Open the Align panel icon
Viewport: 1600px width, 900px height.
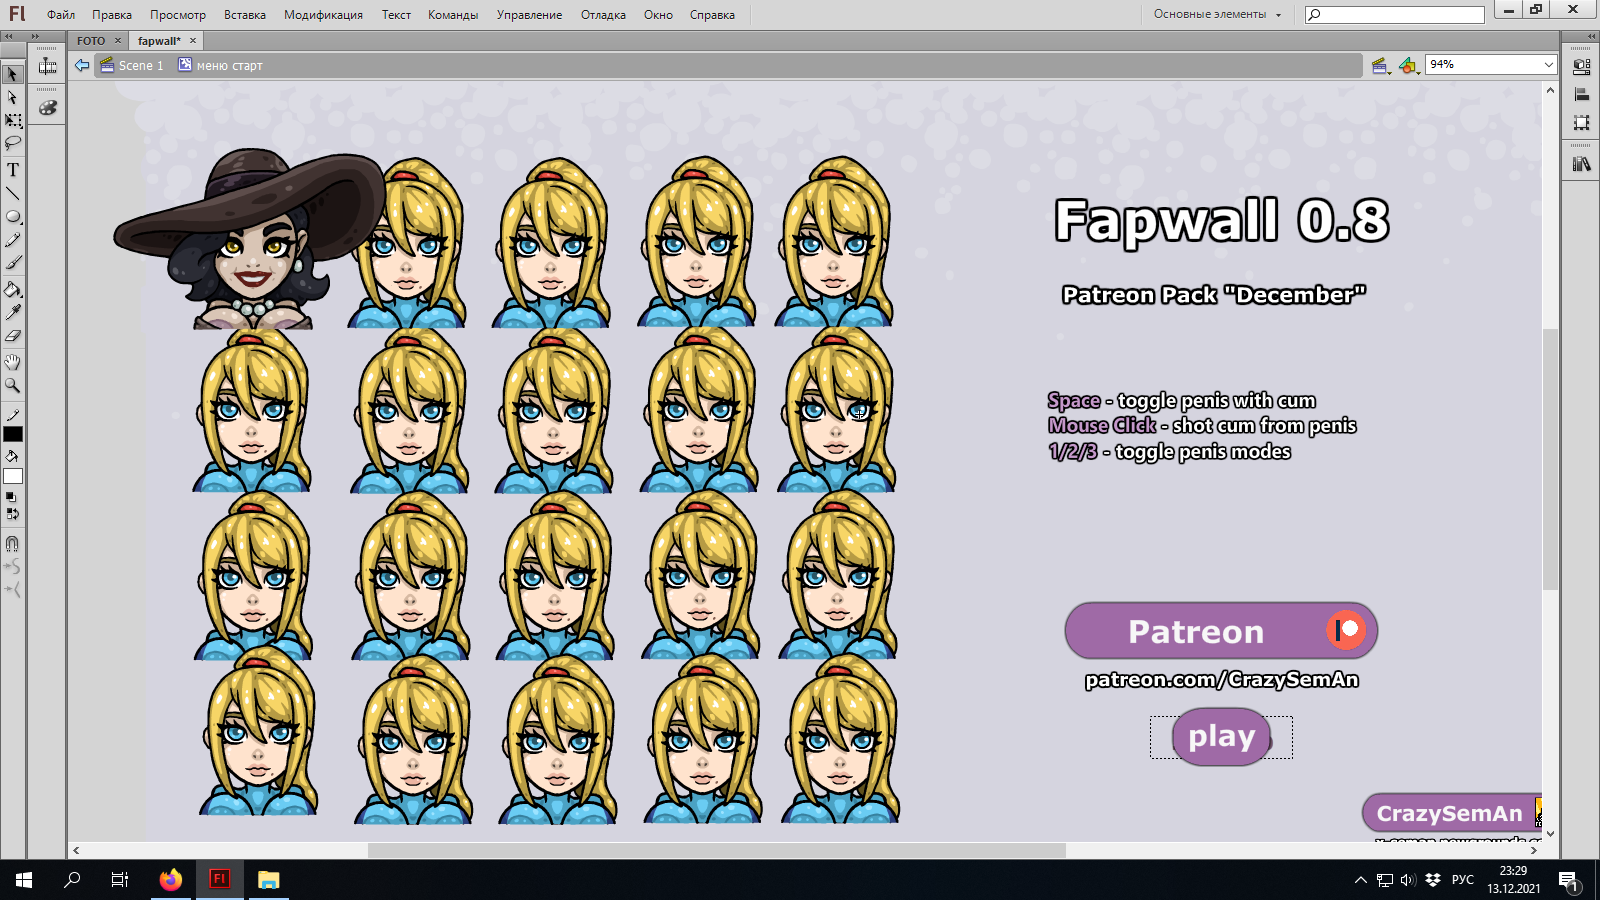tap(1581, 95)
